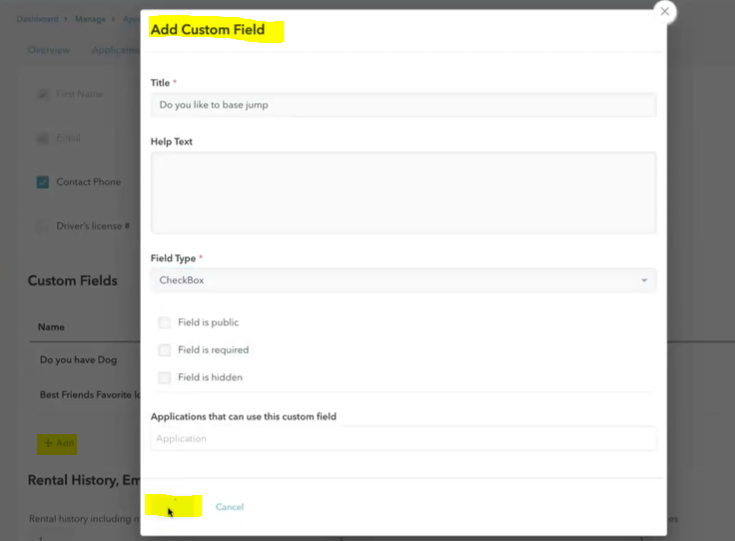Click the Field Type dropdown arrow

644,281
